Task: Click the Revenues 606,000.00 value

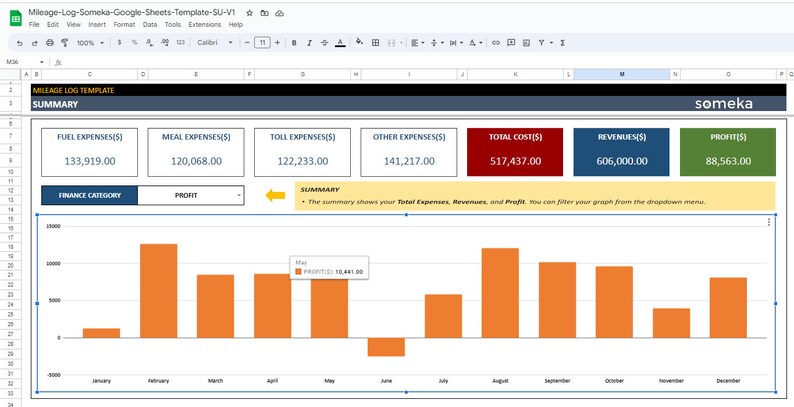Action: click(622, 161)
